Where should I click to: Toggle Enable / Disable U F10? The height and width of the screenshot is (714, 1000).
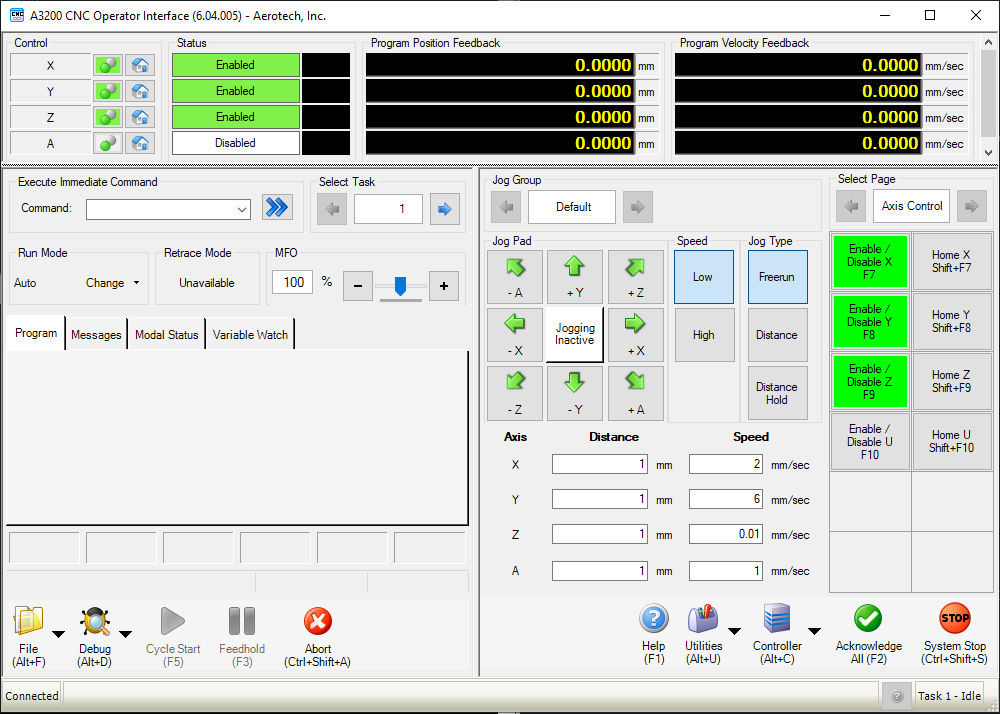pyautogui.click(x=870, y=442)
